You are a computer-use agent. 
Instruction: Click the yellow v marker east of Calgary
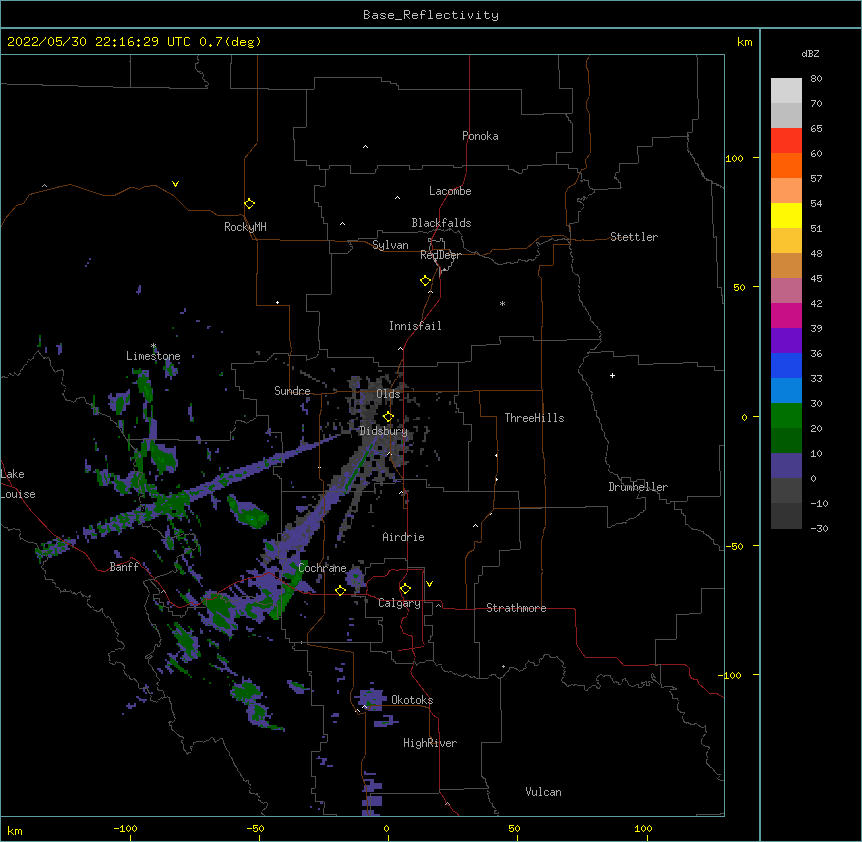point(429,584)
